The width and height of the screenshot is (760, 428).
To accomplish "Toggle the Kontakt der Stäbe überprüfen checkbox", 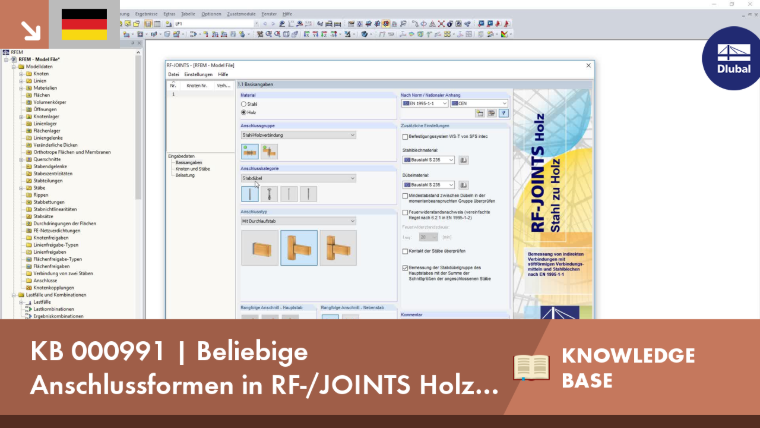I will tap(405, 251).
